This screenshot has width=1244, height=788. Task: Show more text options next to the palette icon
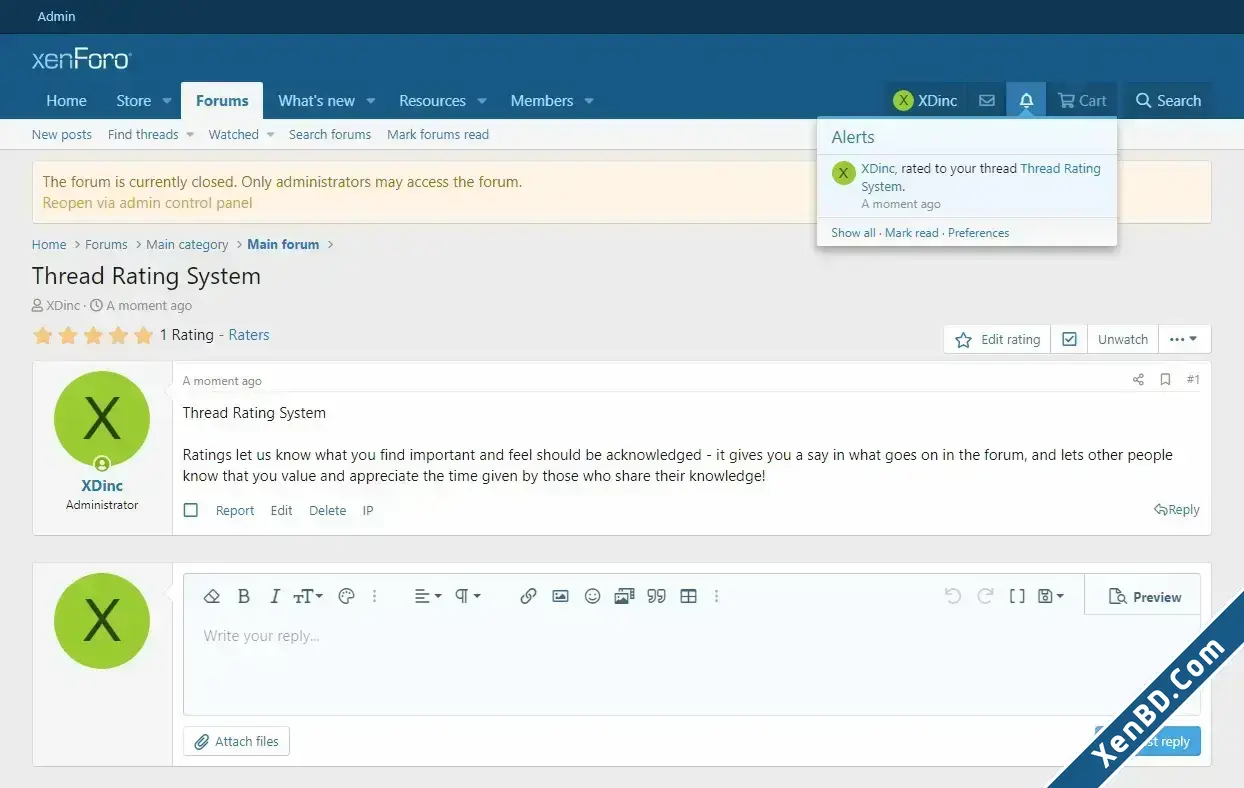tap(375, 596)
